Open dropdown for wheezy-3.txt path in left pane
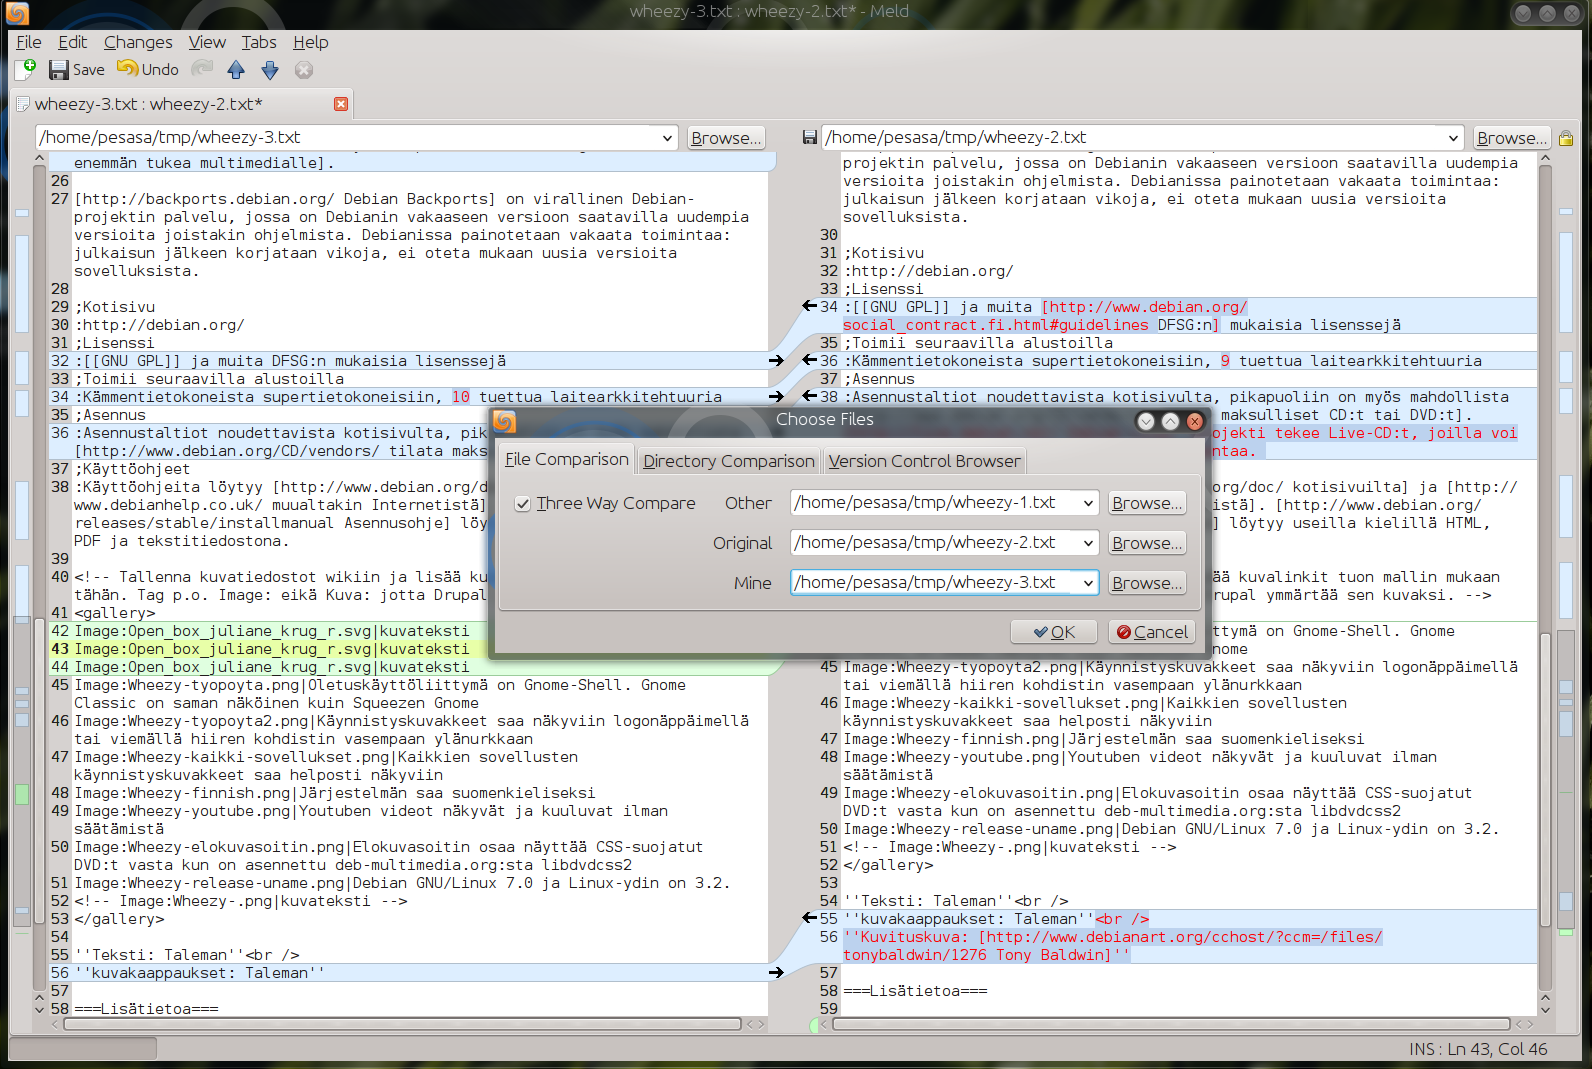Viewport: 1592px width, 1069px height. 667,138
